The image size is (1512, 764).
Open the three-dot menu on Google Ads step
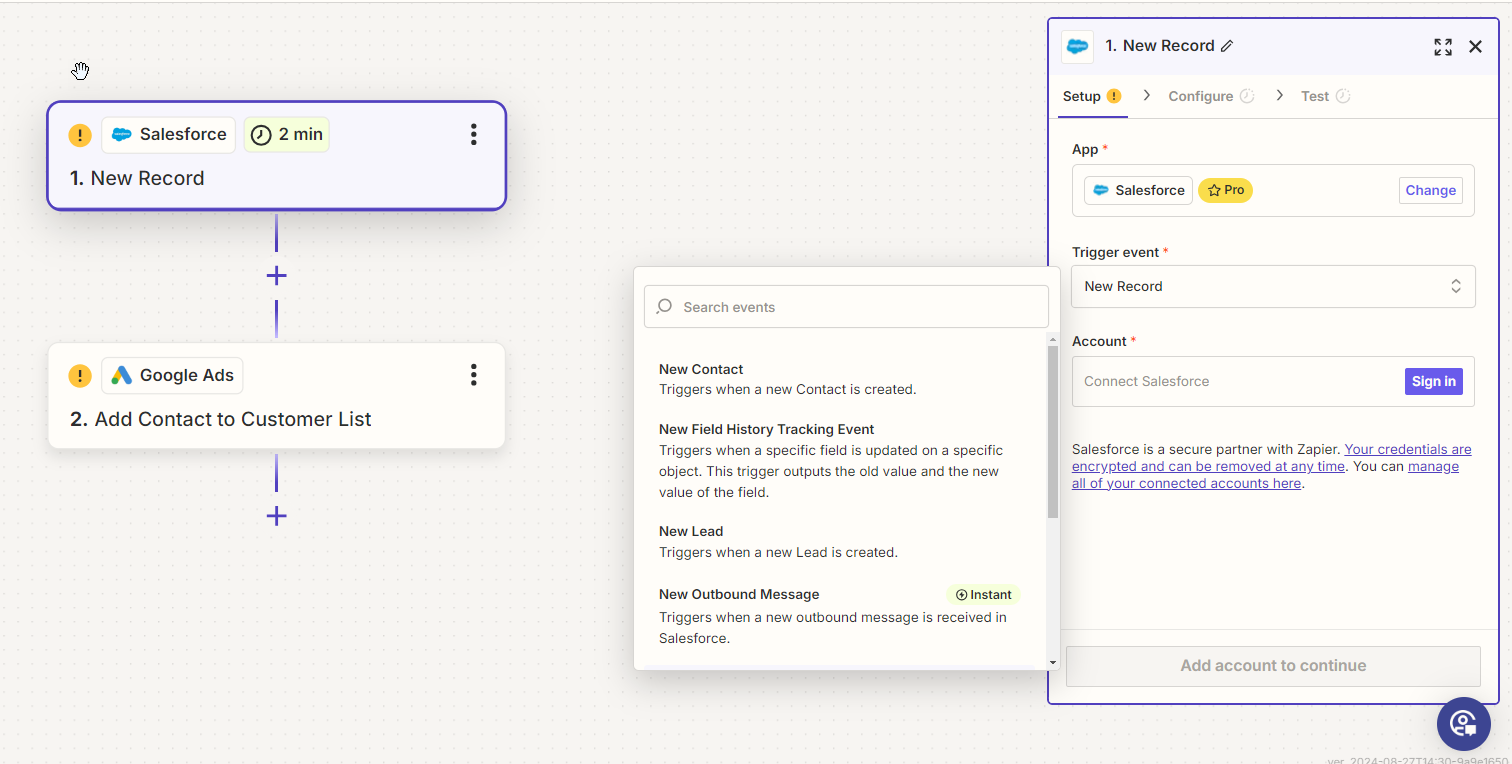click(x=473, y=375)
